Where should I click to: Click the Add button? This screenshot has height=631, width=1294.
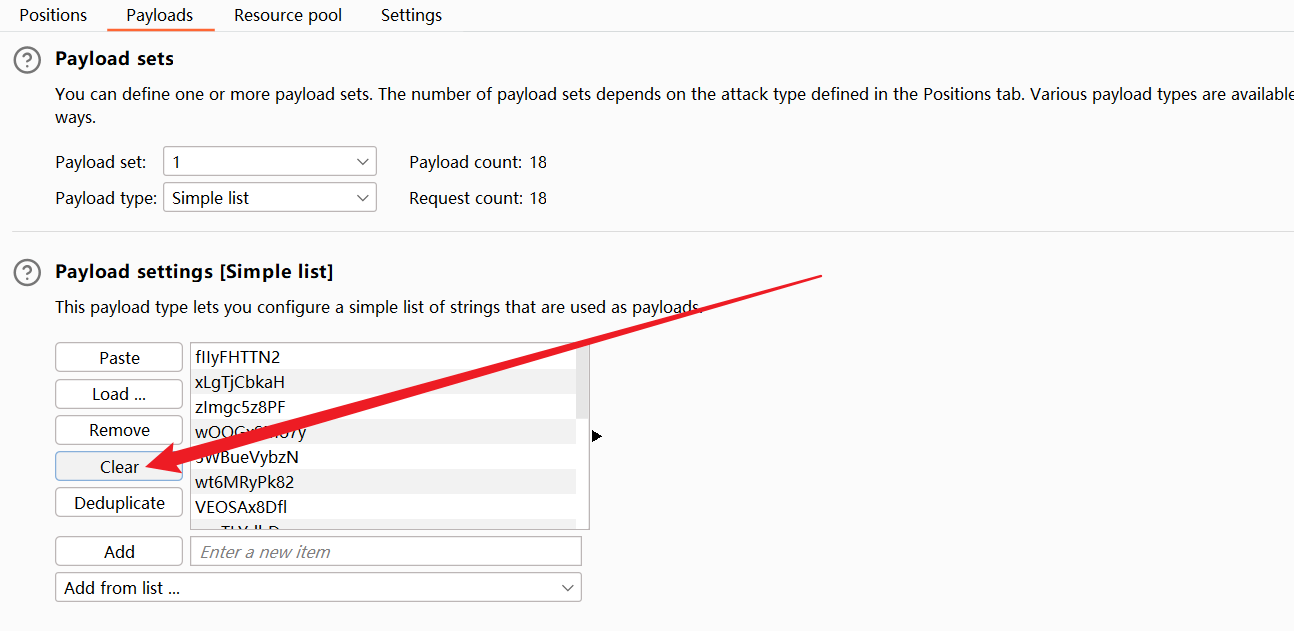click(x=119, y=552)
